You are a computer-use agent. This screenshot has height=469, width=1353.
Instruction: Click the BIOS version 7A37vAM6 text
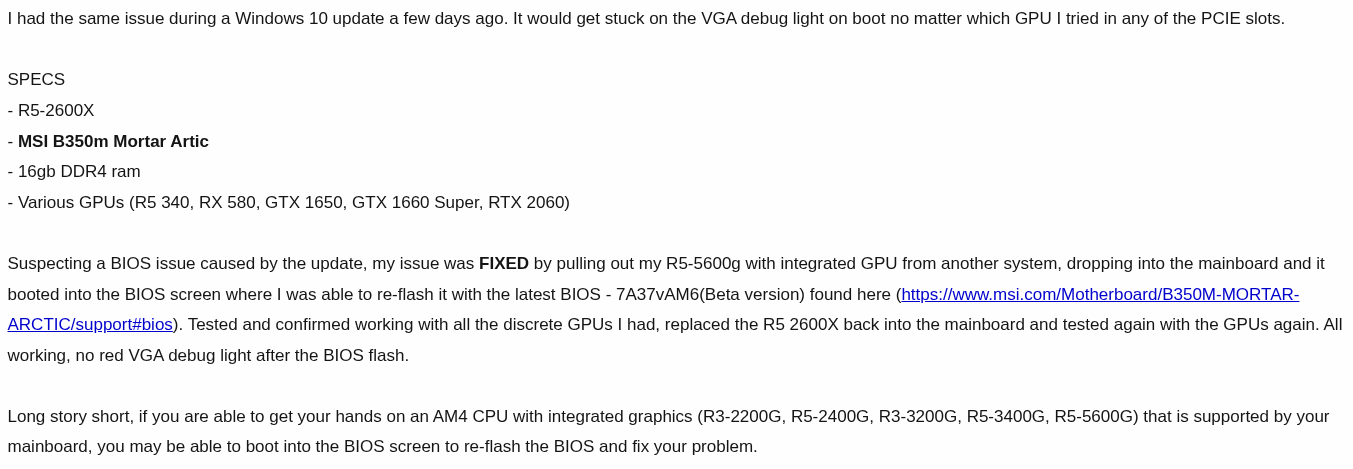pos(657,295)
